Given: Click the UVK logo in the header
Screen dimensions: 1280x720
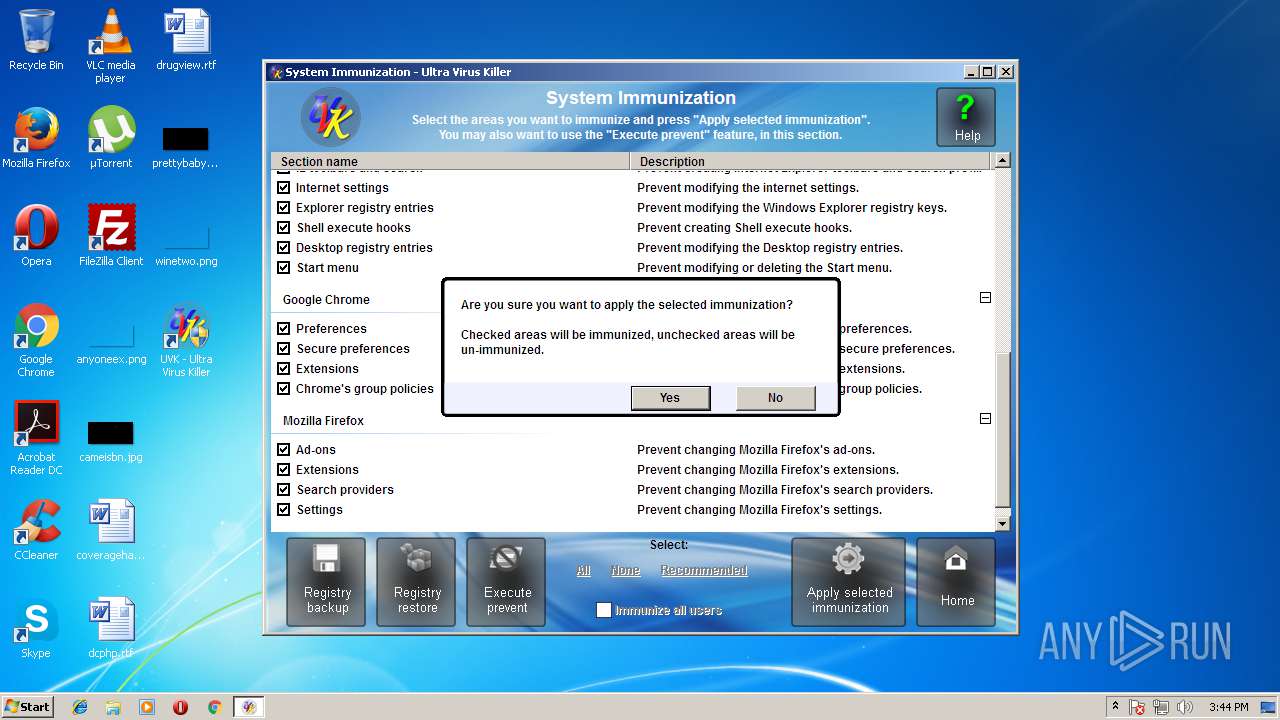Looking at the screenshot, I should (x=331, y=118).
